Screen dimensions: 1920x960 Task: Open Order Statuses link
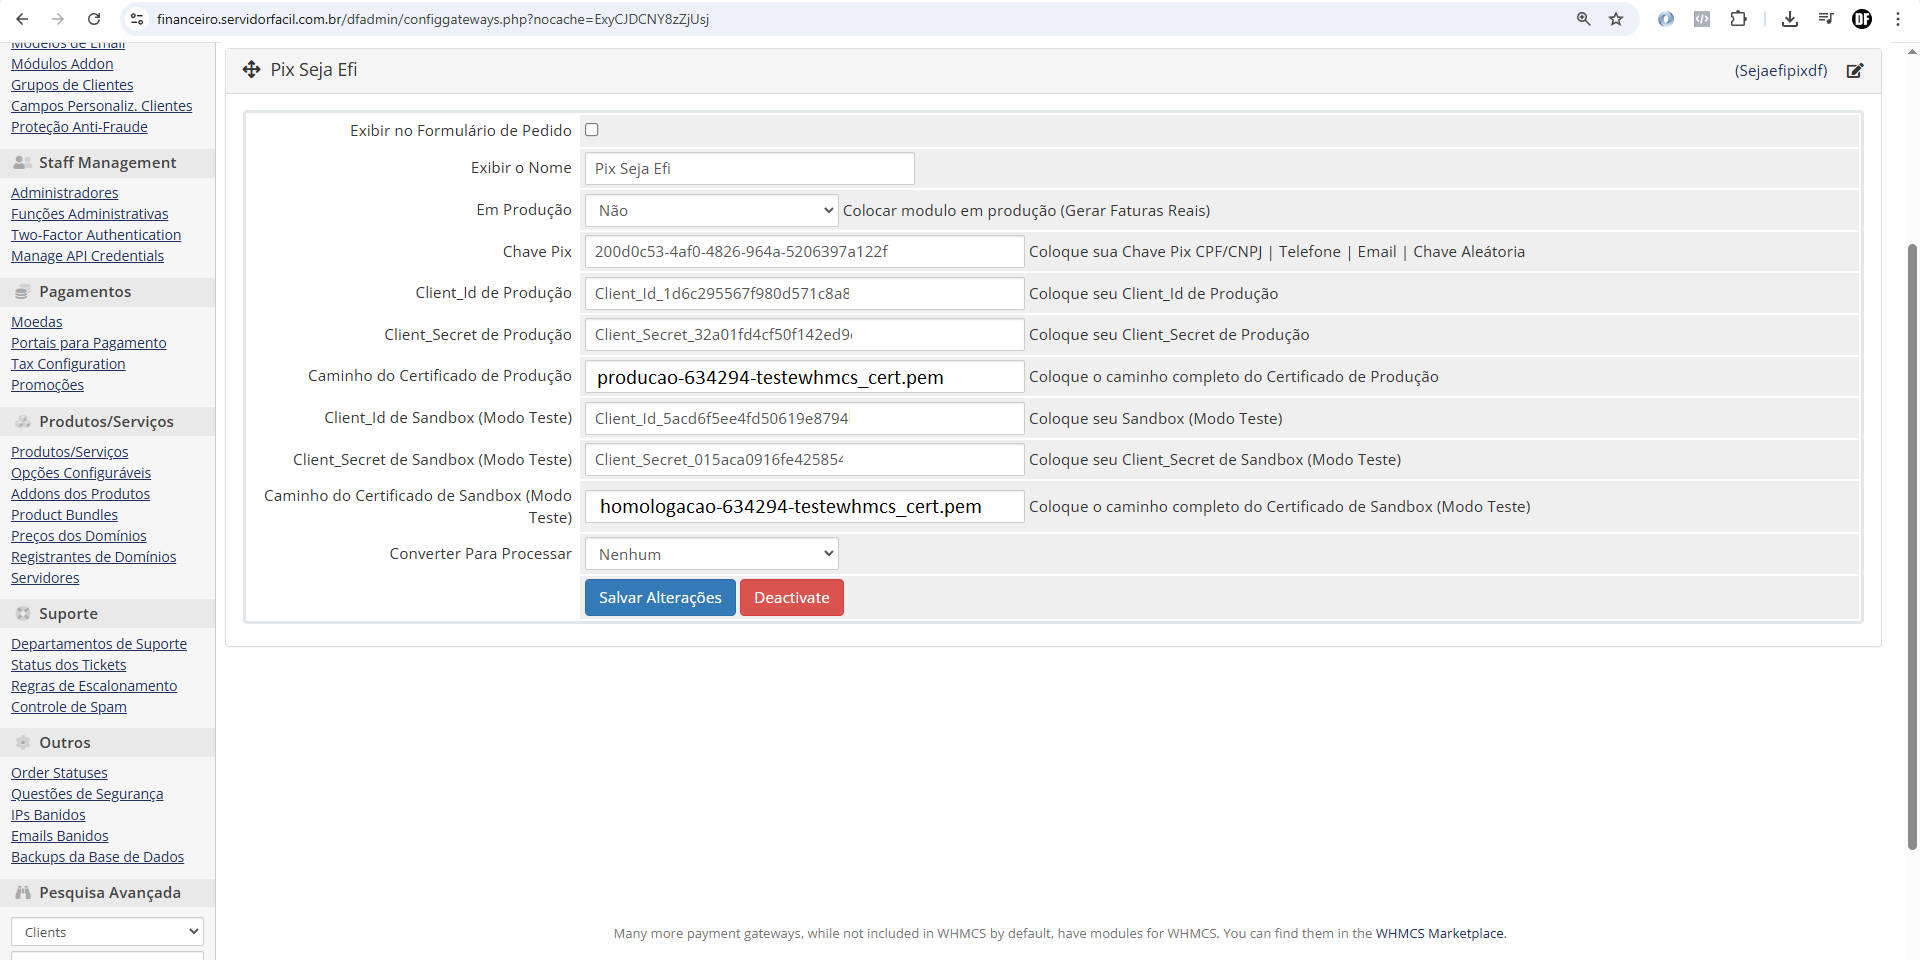pos(59,773)
